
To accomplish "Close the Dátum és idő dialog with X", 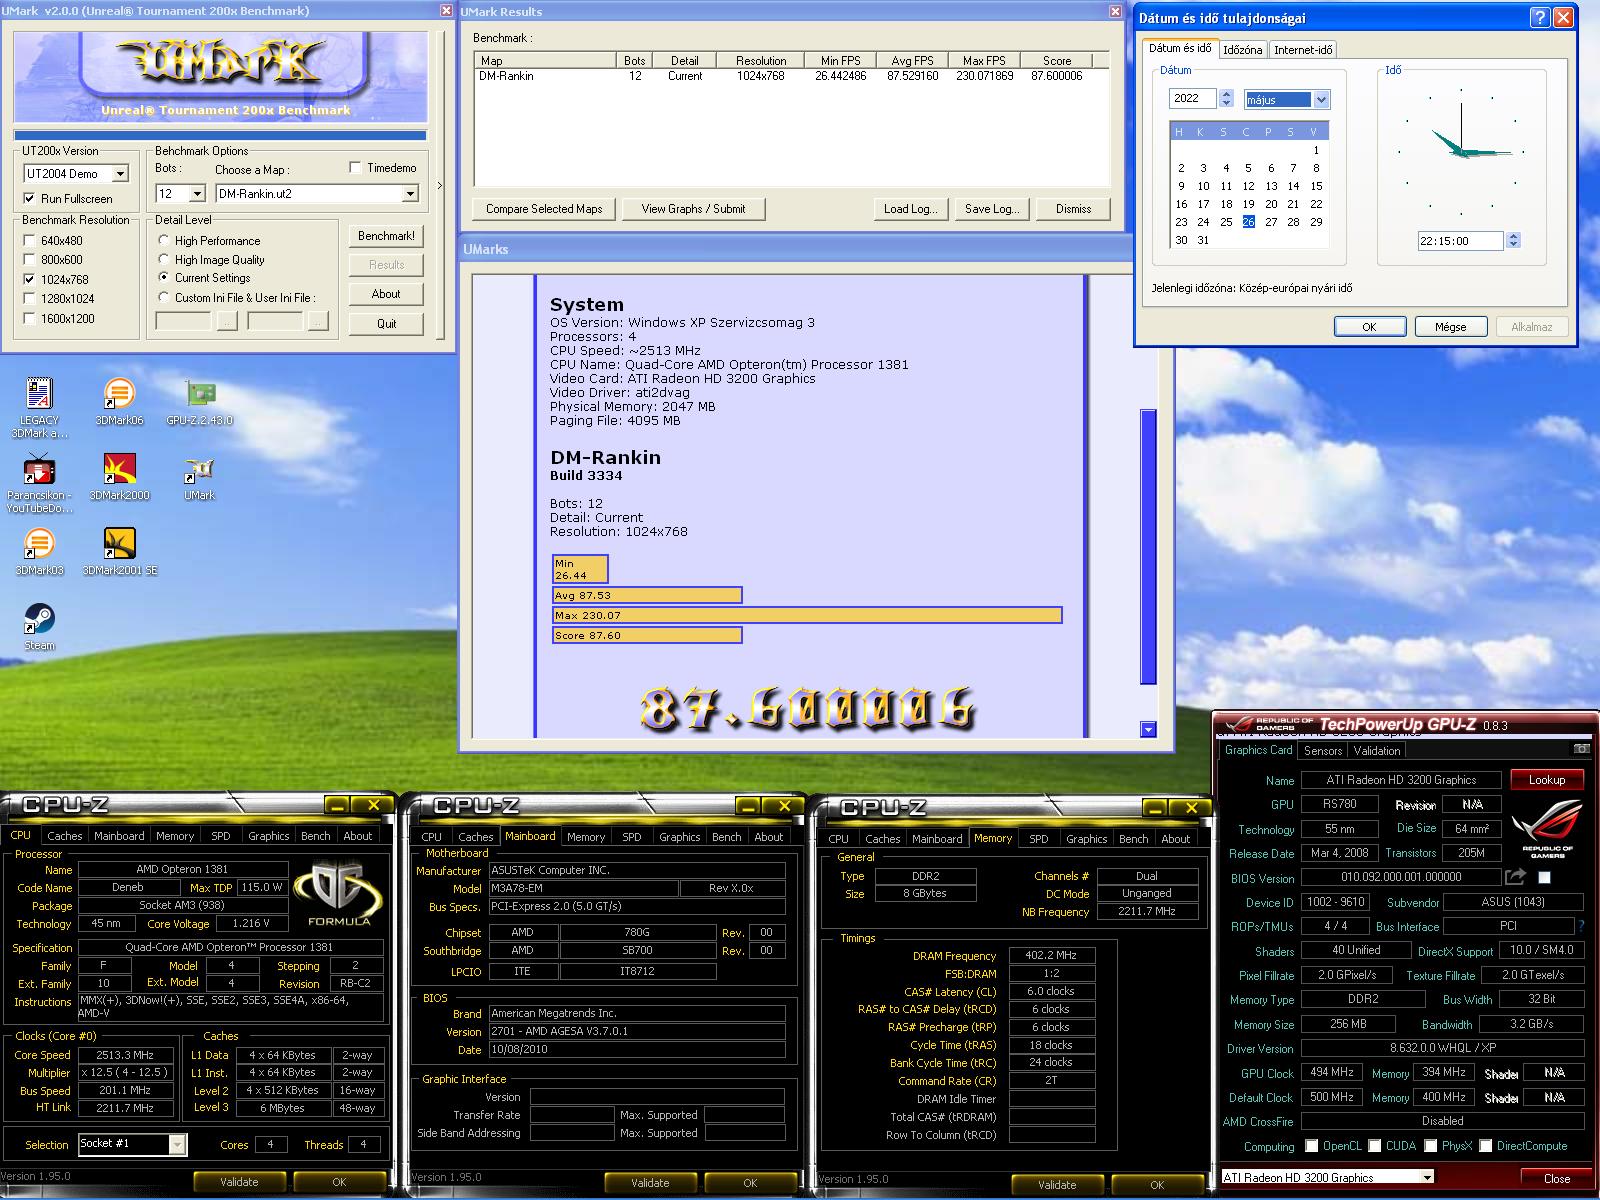I will pos(1563,18).
